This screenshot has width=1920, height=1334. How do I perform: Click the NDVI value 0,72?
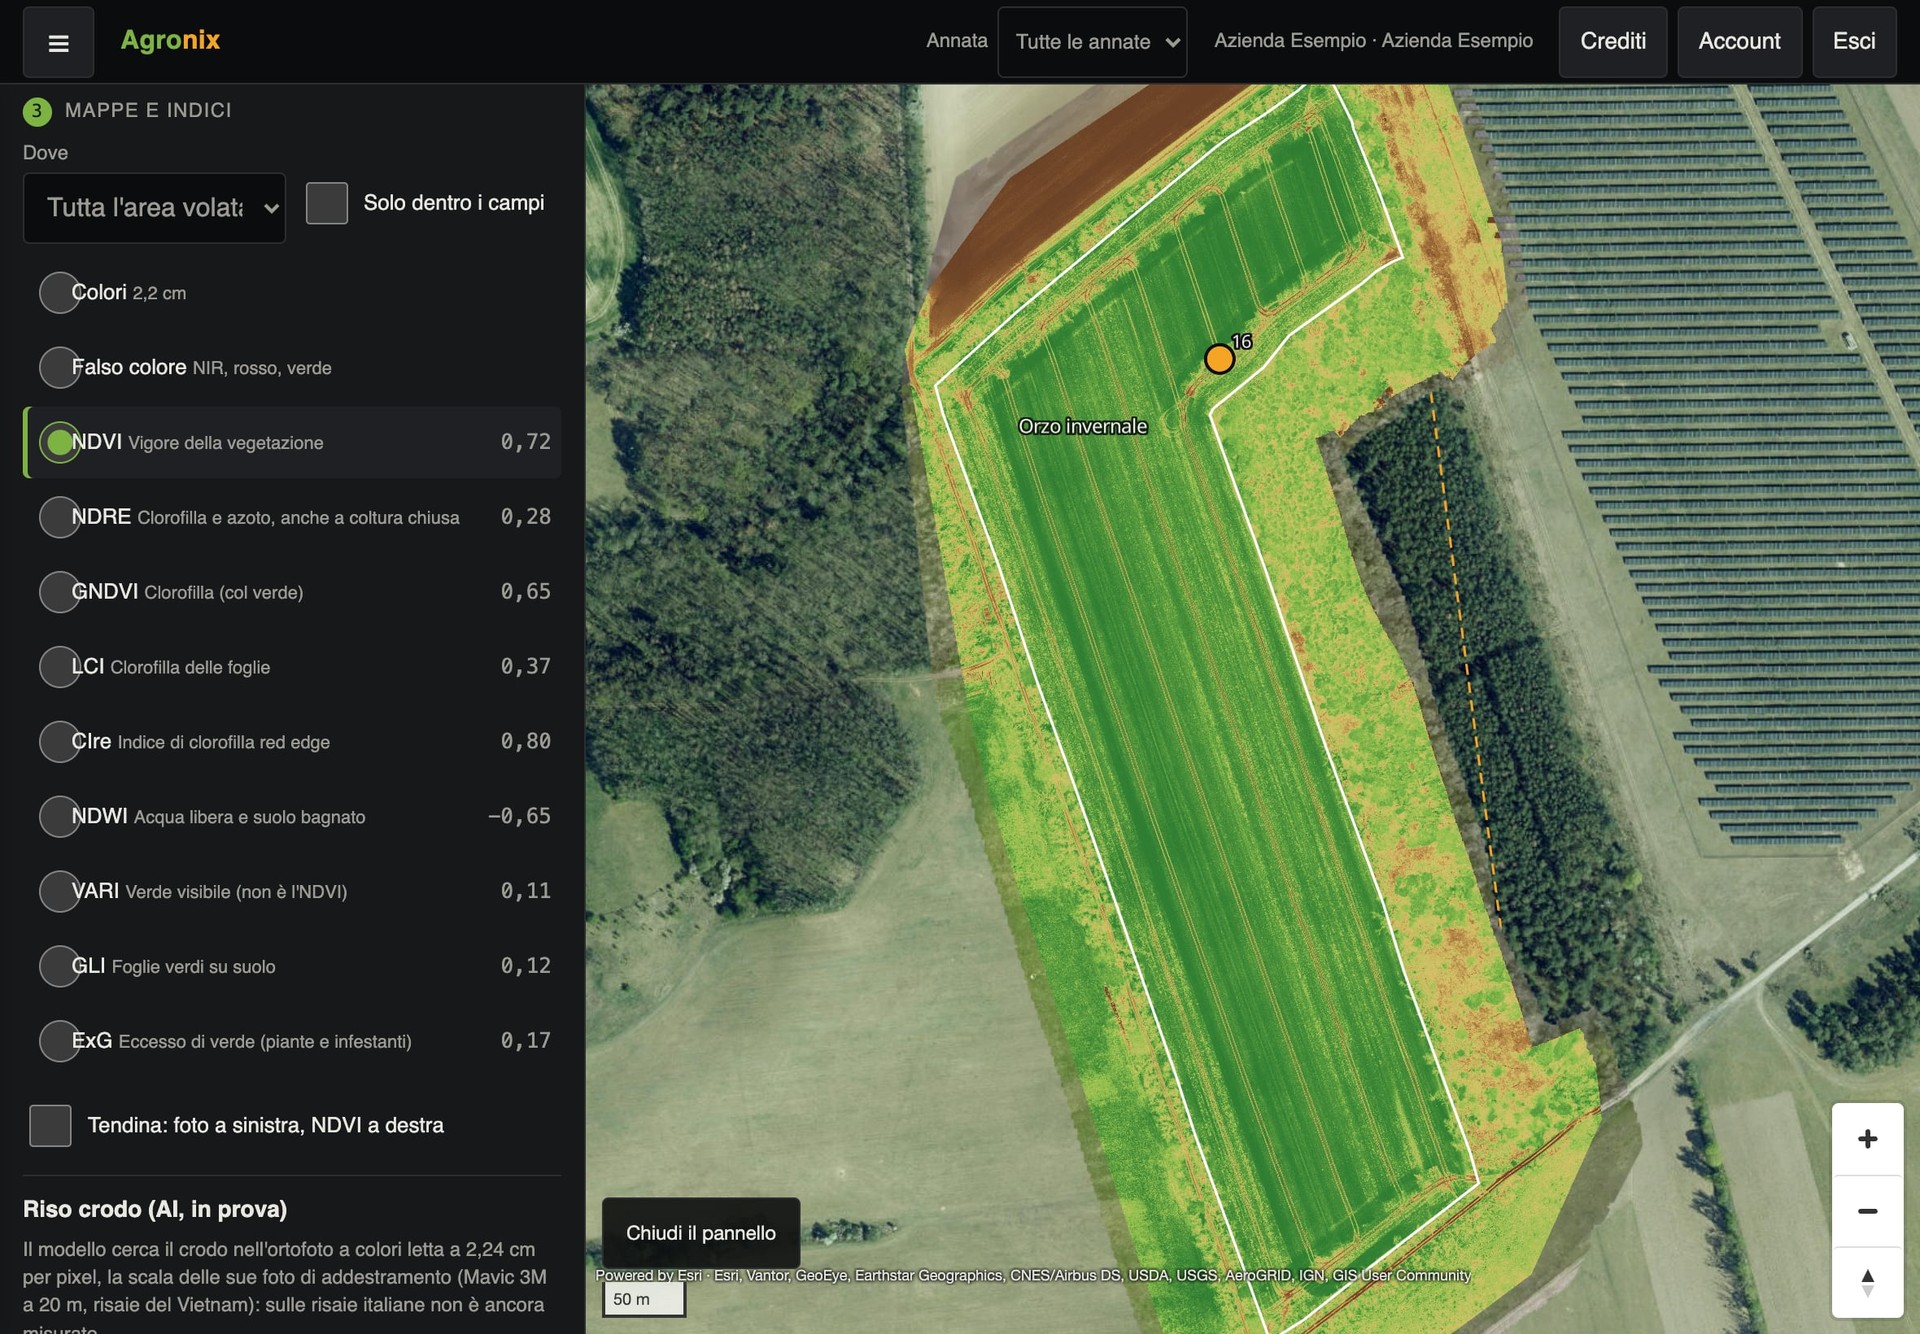point(526,442)
